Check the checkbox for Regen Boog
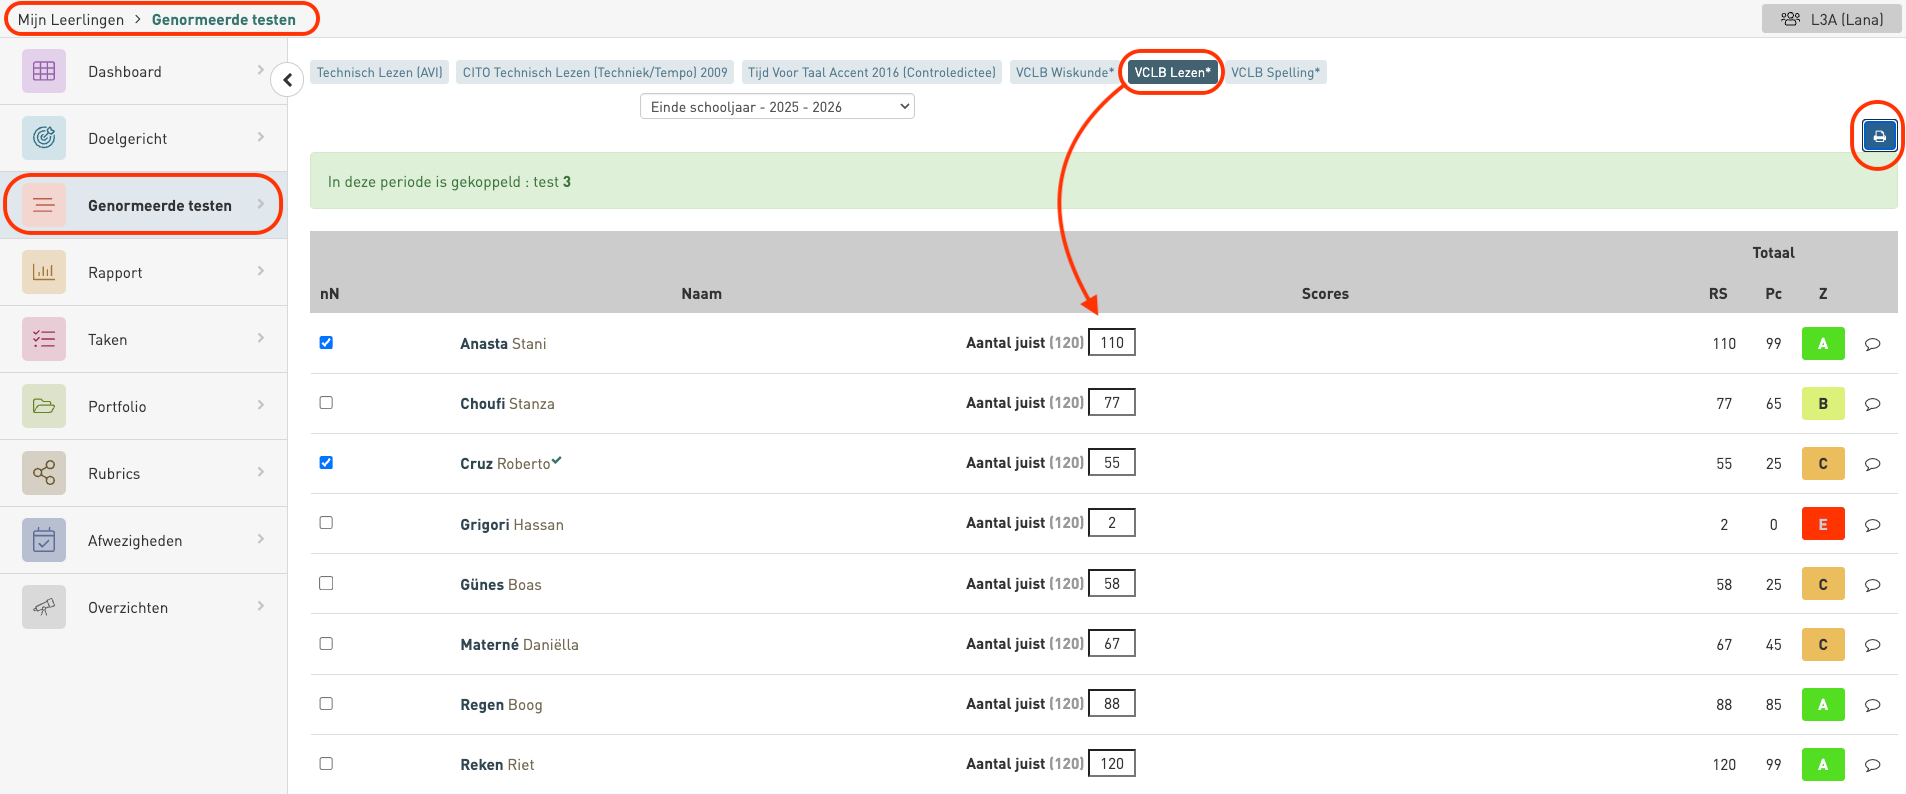This screenshot has height=794, width=1906. (326, 703)
